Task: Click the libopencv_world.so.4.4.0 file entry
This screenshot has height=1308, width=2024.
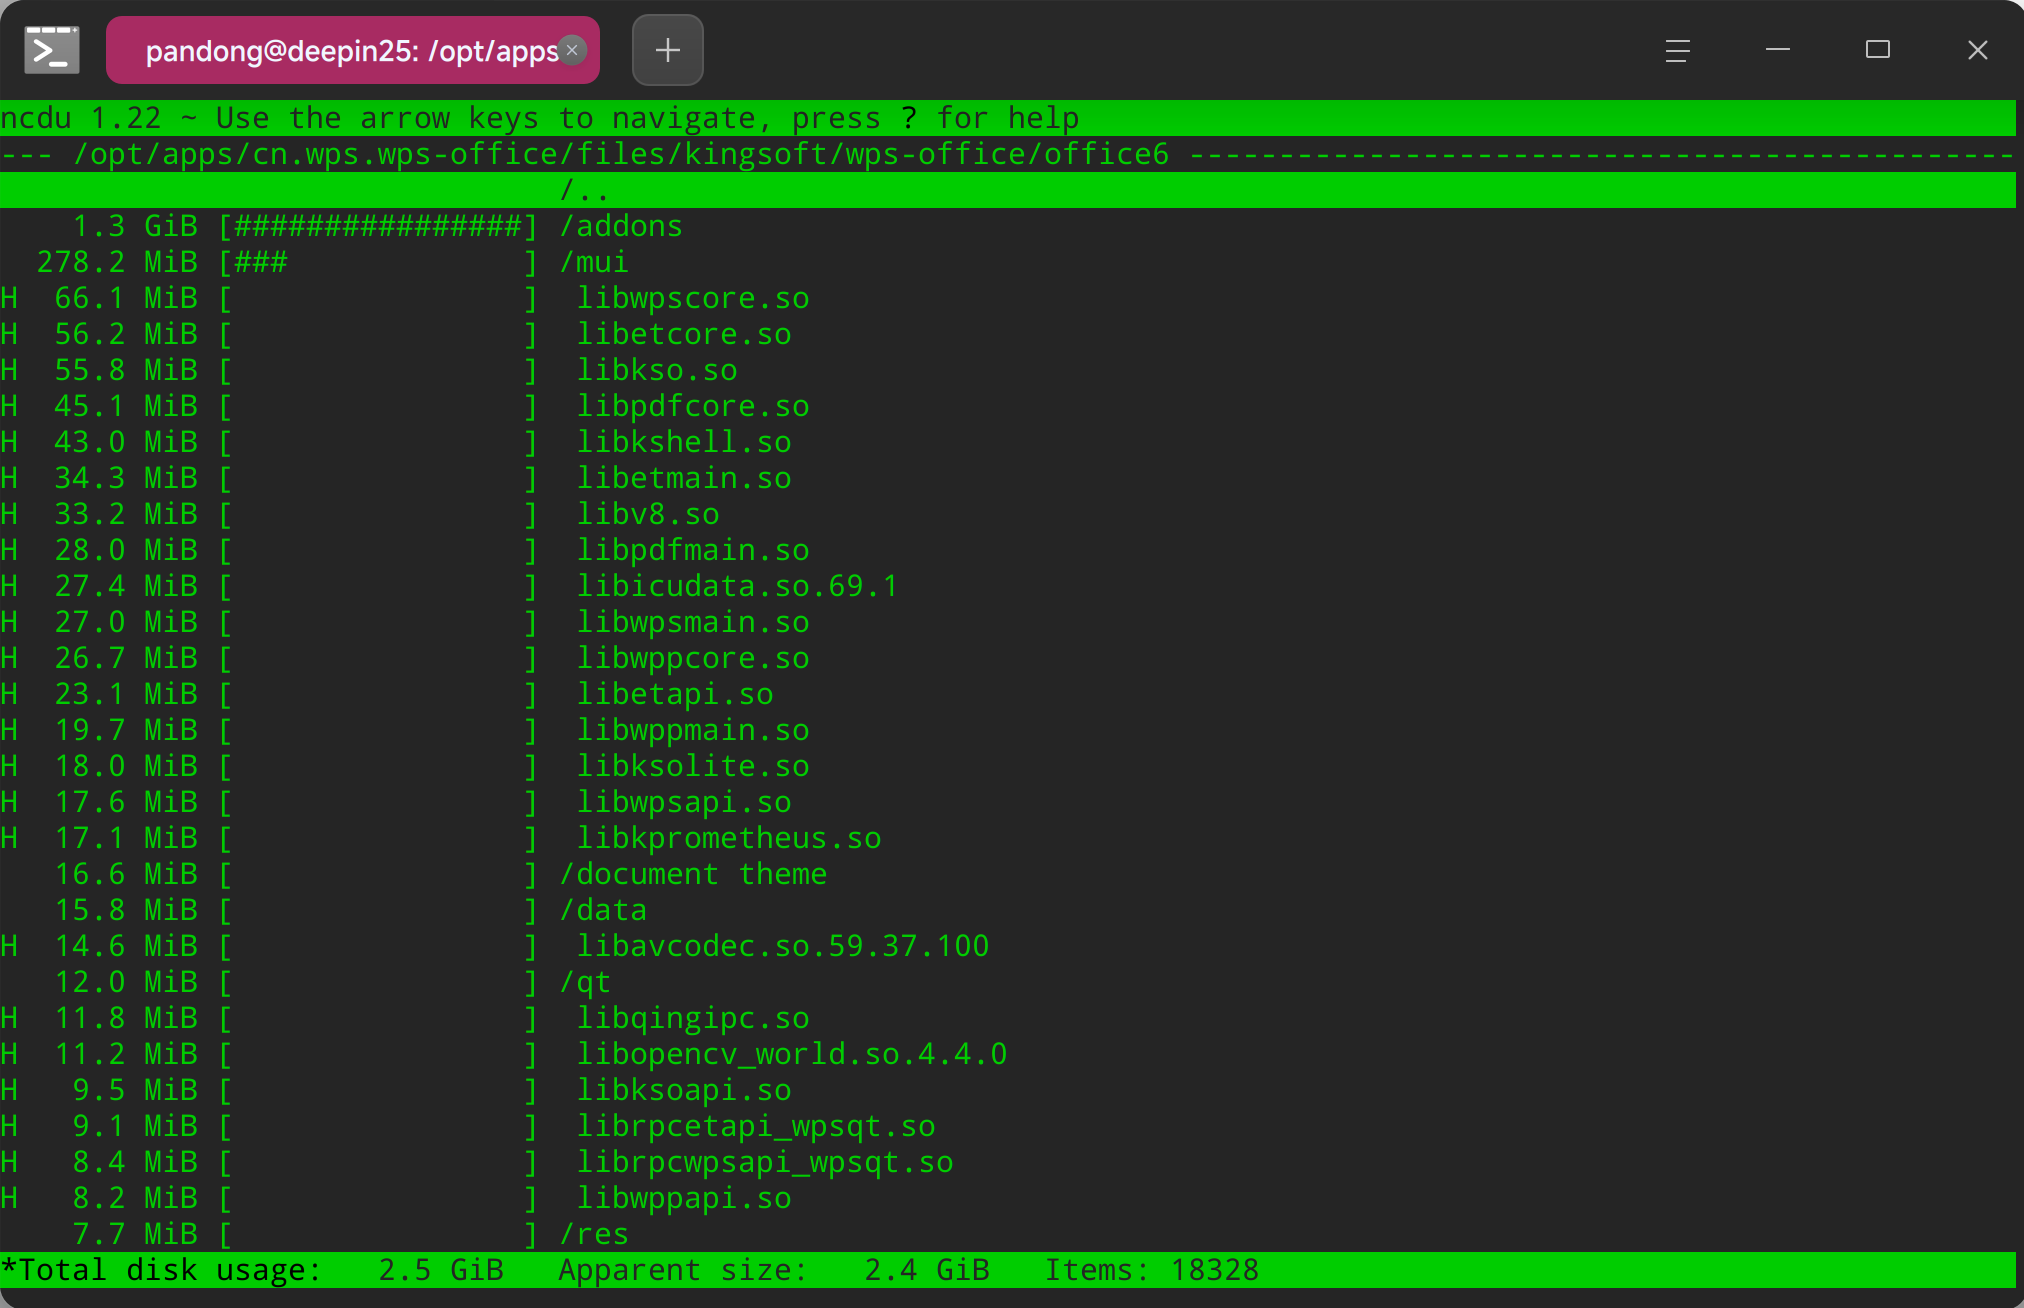Action: tap(792, 1054)
